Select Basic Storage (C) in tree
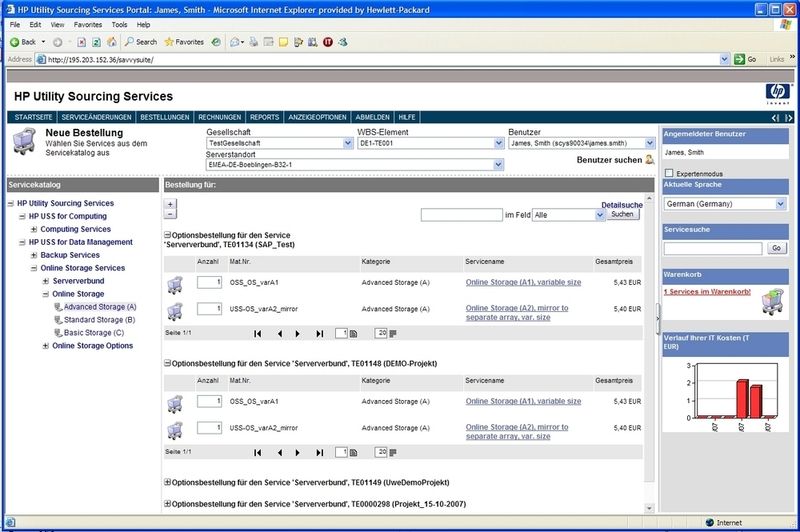The height and width of the screenshot is (532, 800). [94, 333]
